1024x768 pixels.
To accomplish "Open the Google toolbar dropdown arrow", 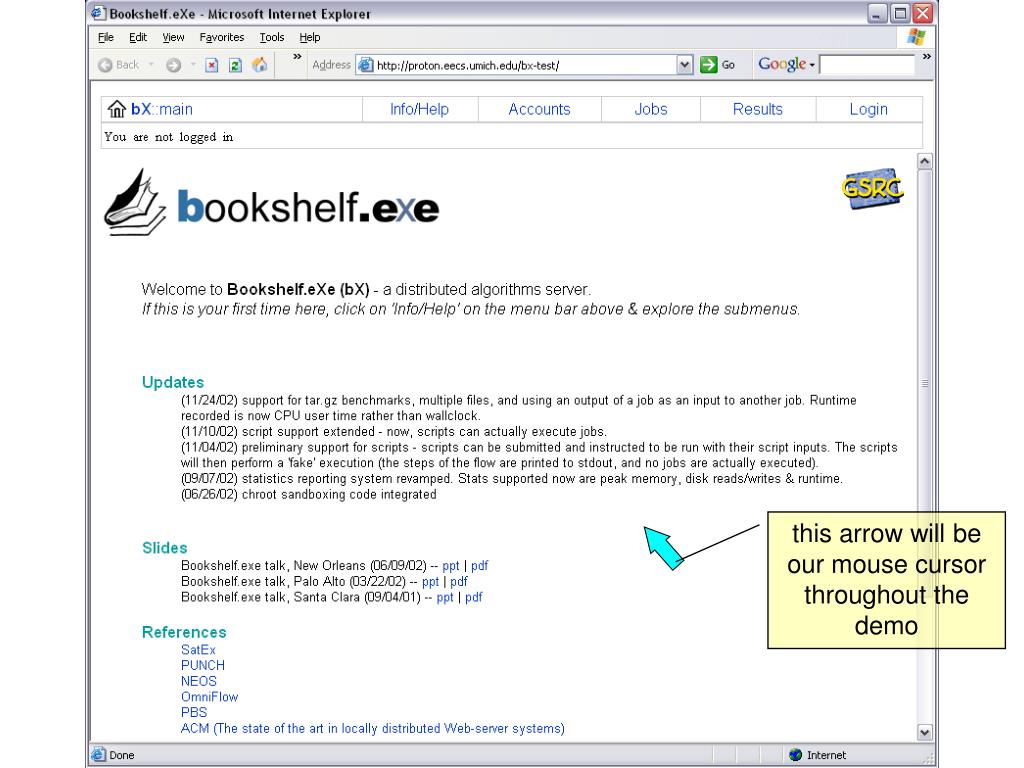I will click(x=812, y=65).
